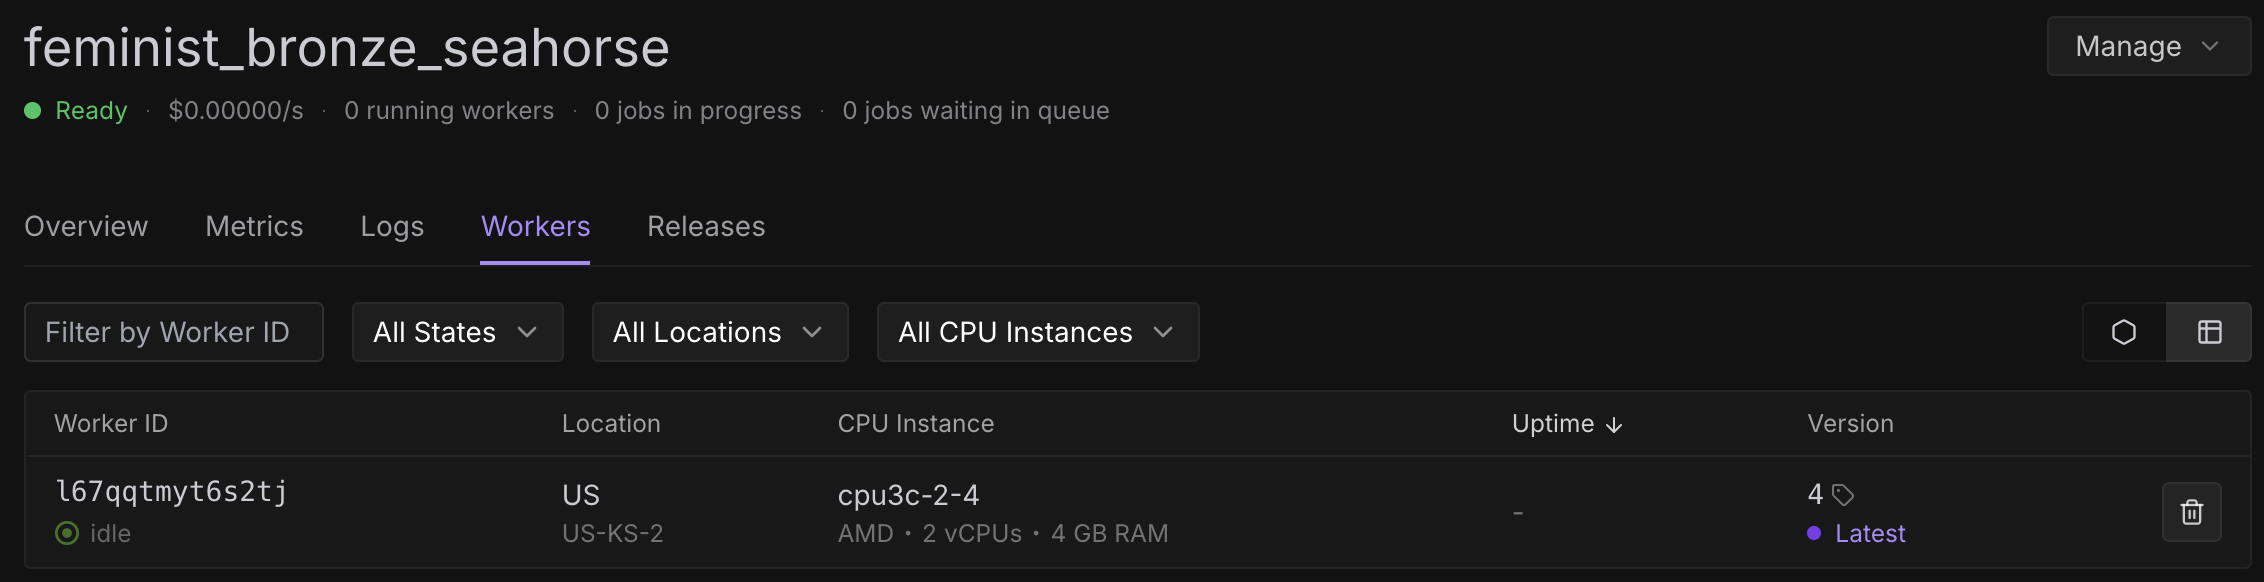2264x582 pixels.
Task: Open the Metrics tab
Action: click(x=254, y=227)
